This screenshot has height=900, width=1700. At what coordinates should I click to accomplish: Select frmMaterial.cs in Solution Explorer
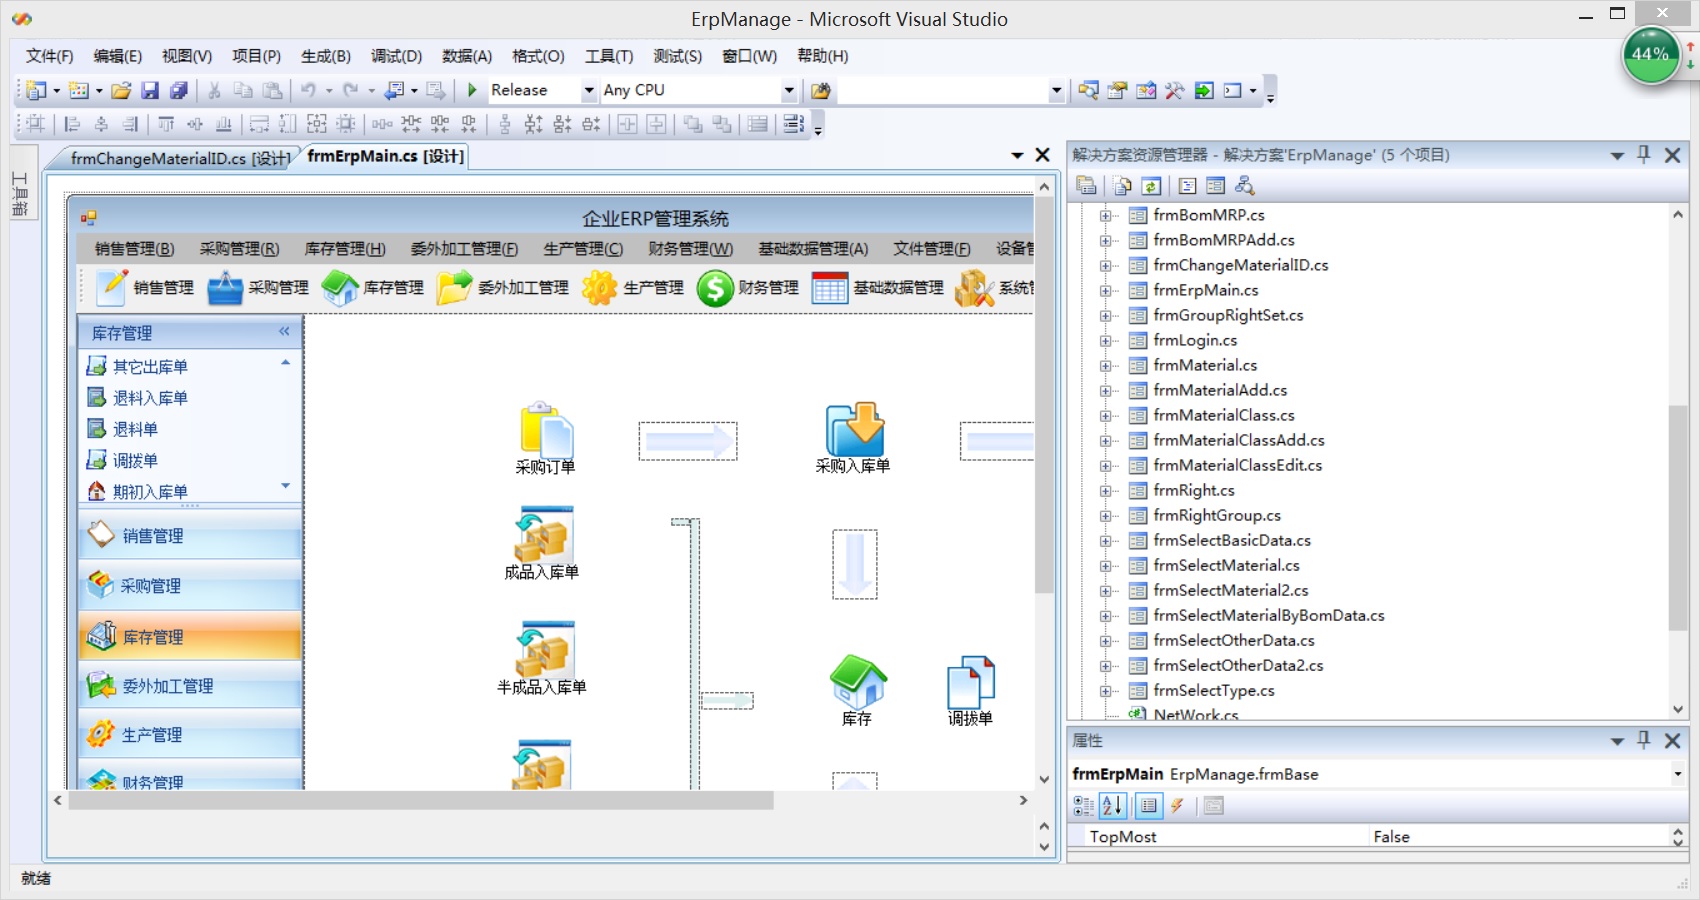[x=1204, y=366]
